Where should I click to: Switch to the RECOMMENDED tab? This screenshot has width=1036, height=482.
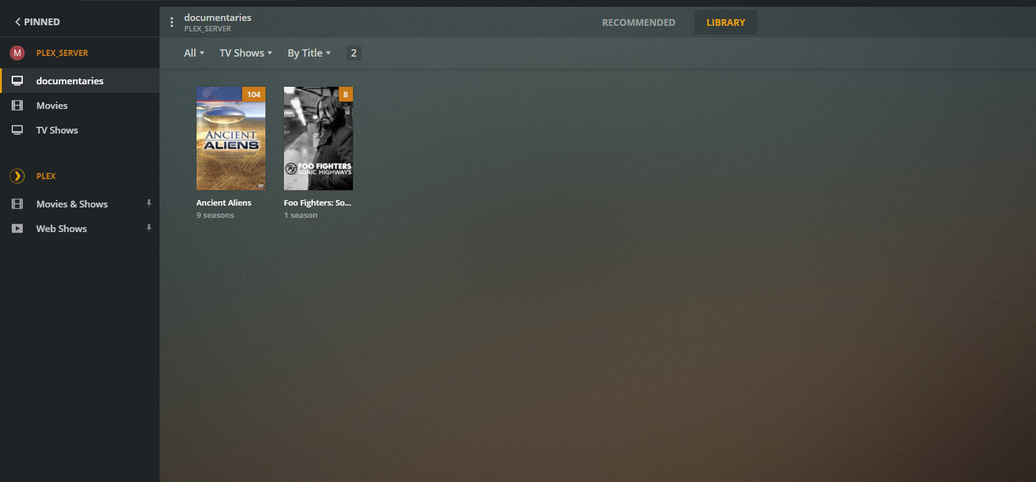(x=638, y=22)
